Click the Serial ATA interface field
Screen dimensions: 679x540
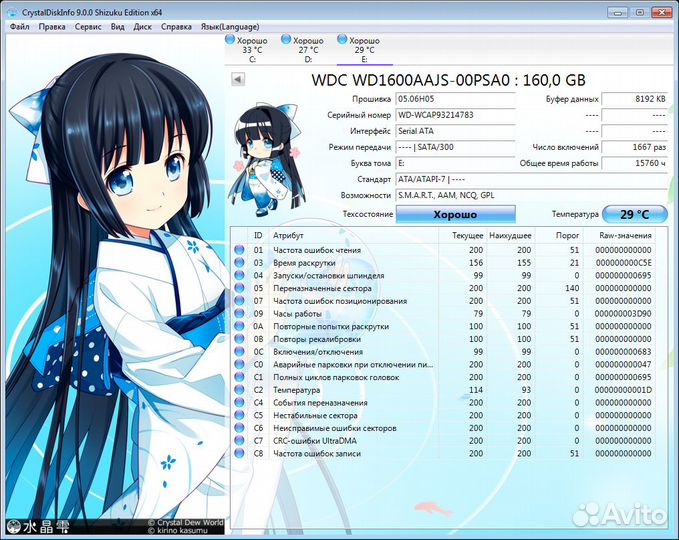click(x=455, y=131)
